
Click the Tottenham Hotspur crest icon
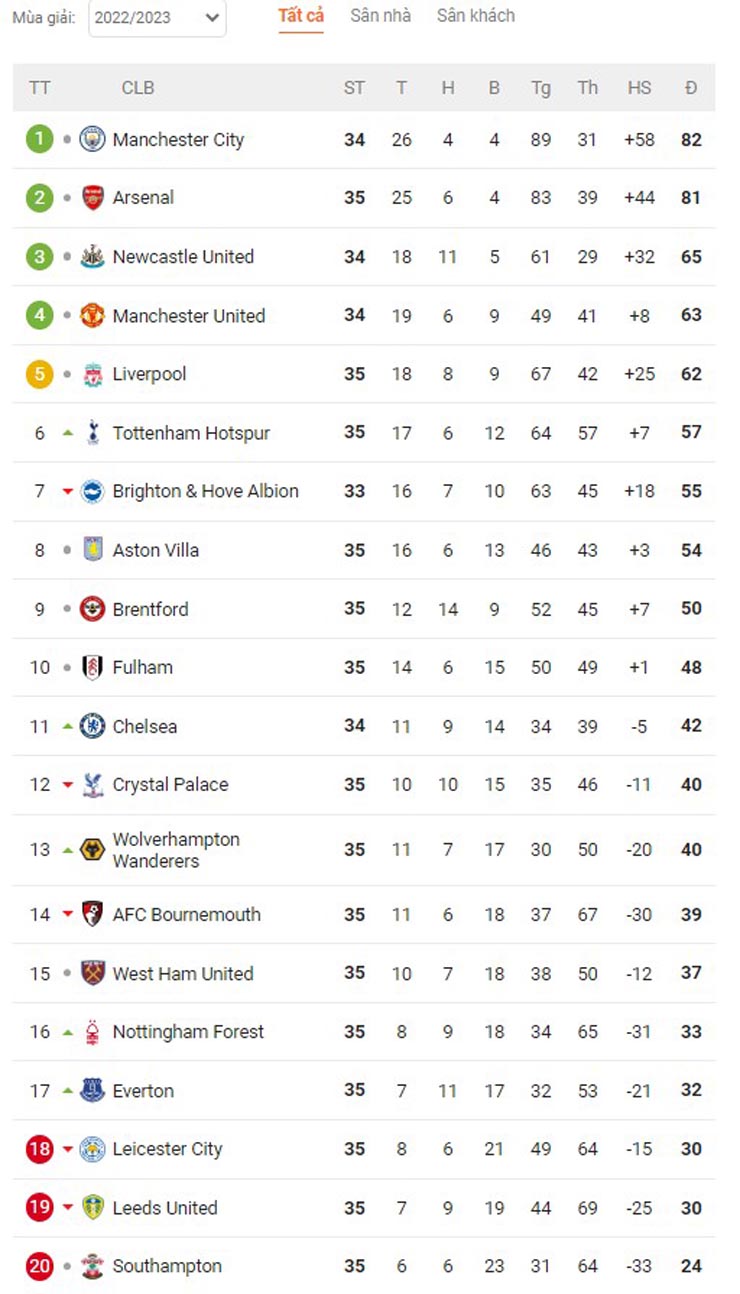(x=92, y=433)
